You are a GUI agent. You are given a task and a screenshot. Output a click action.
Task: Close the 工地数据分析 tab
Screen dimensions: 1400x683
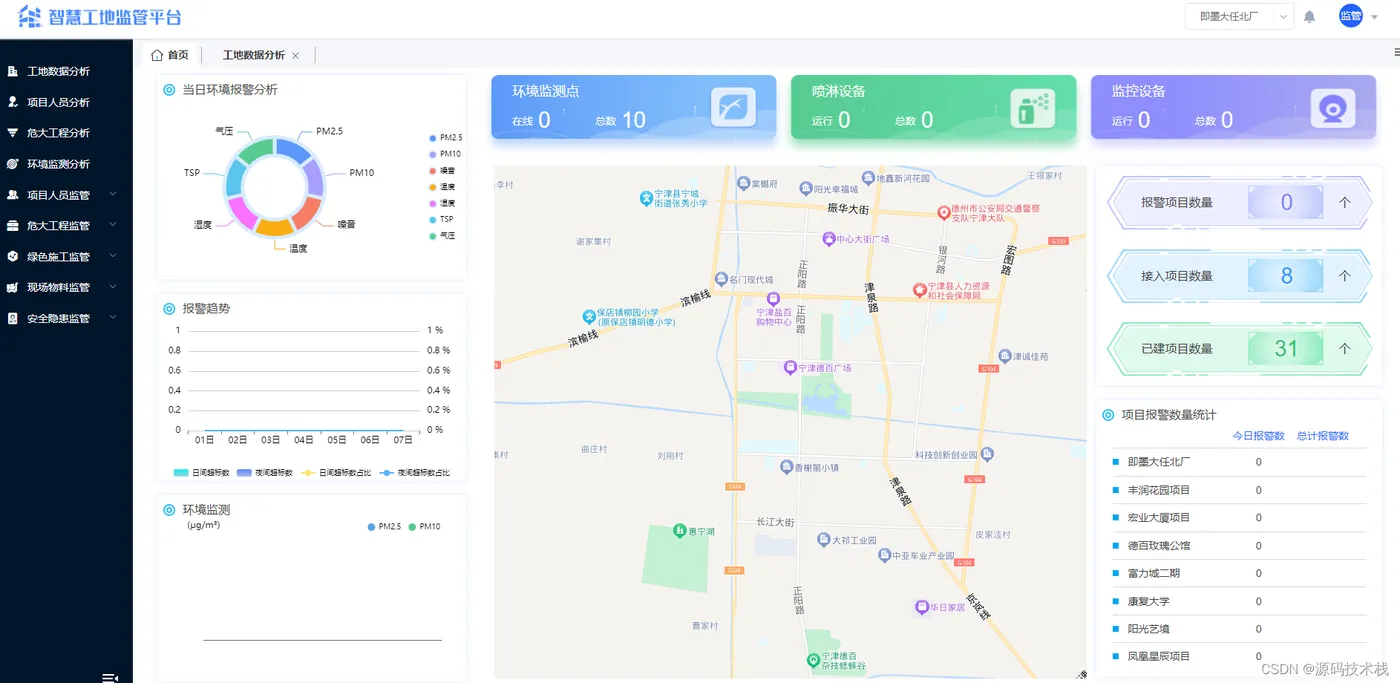click(x=296, y=56)
